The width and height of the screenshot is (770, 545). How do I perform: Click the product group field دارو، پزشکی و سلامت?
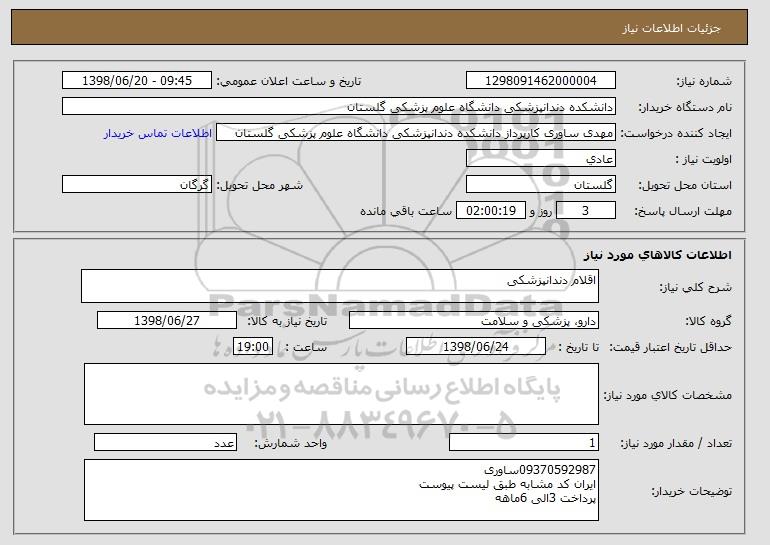point(474,321)
